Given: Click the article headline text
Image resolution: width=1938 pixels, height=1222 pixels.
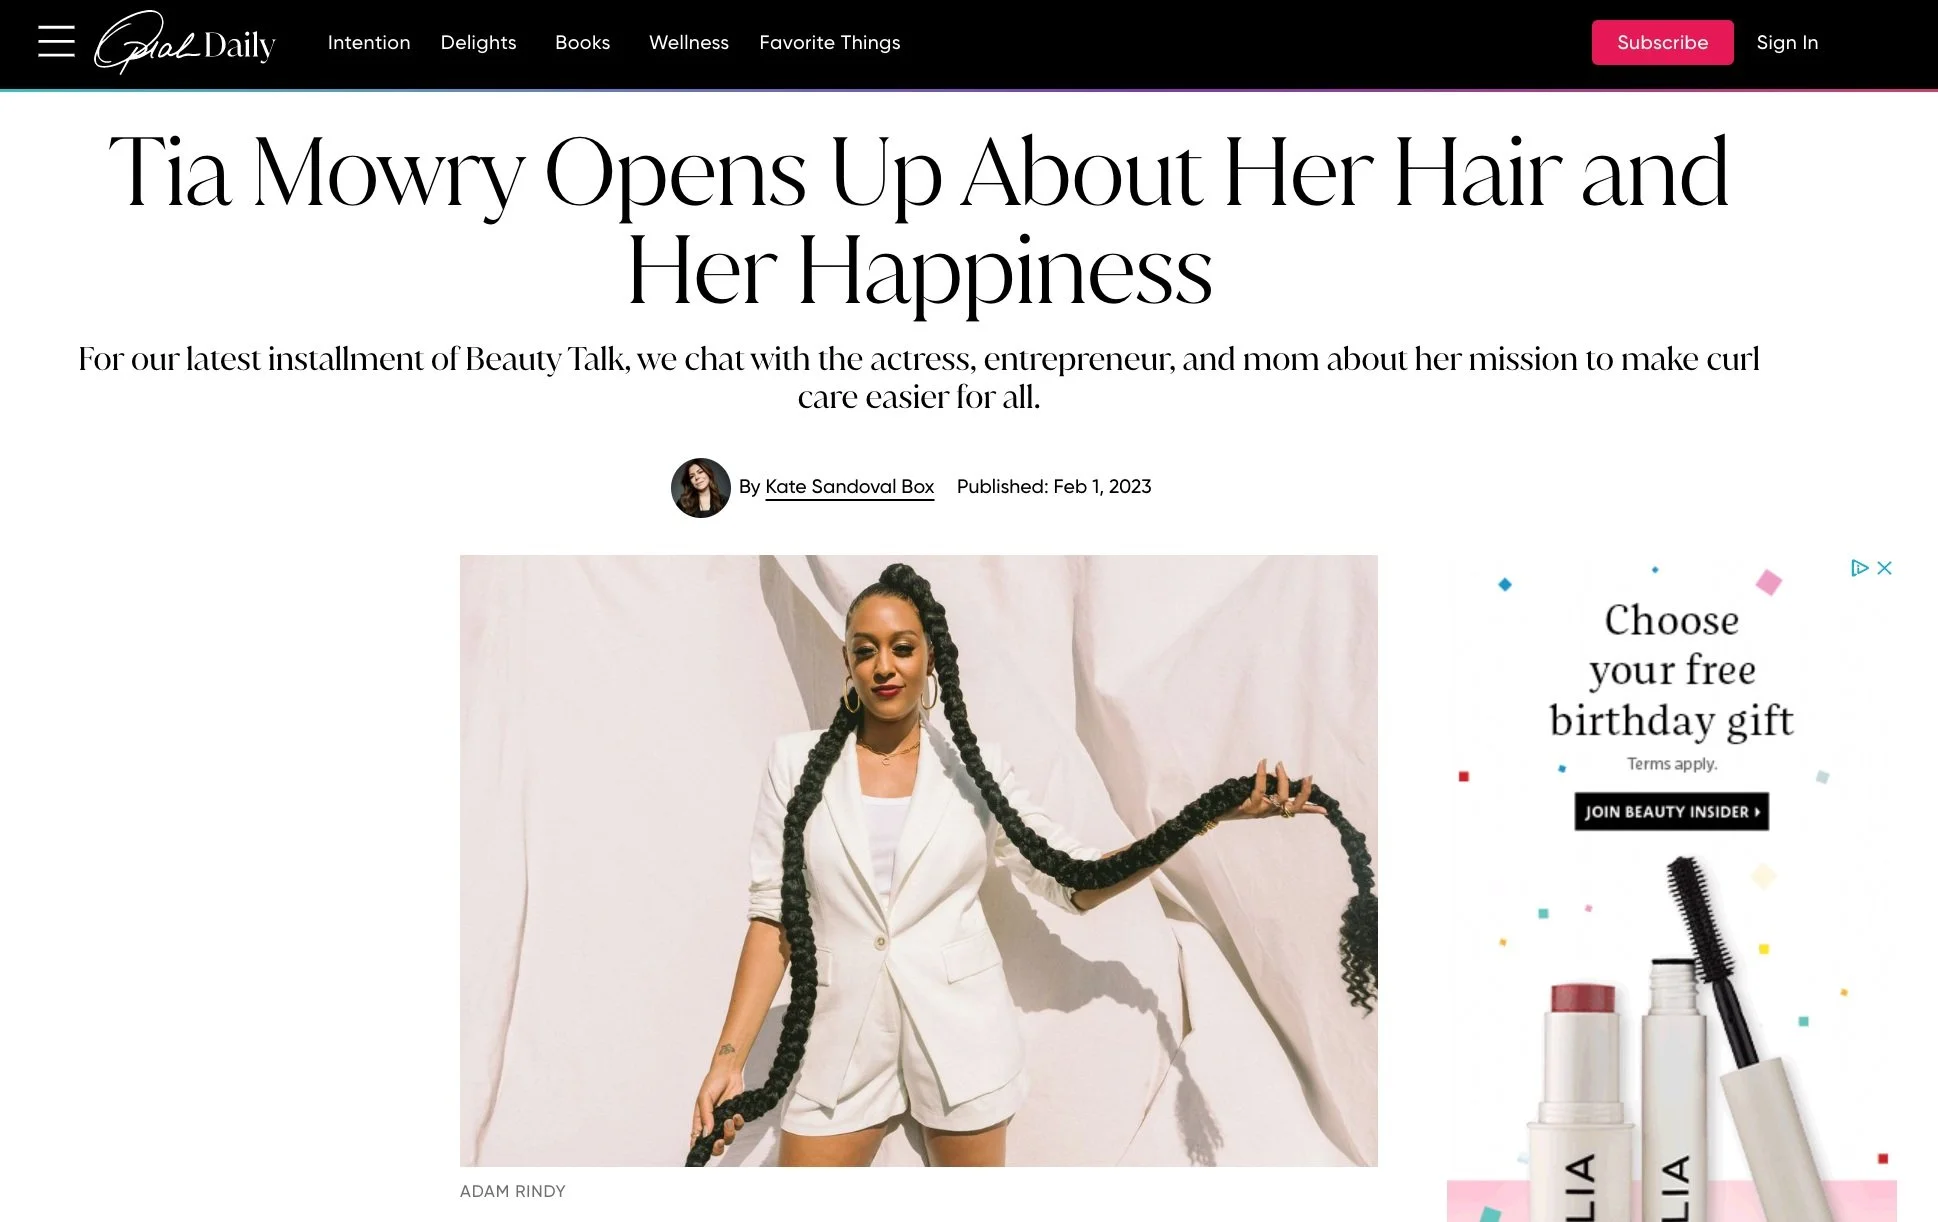Looking at the screenshot, I should 918,220.
